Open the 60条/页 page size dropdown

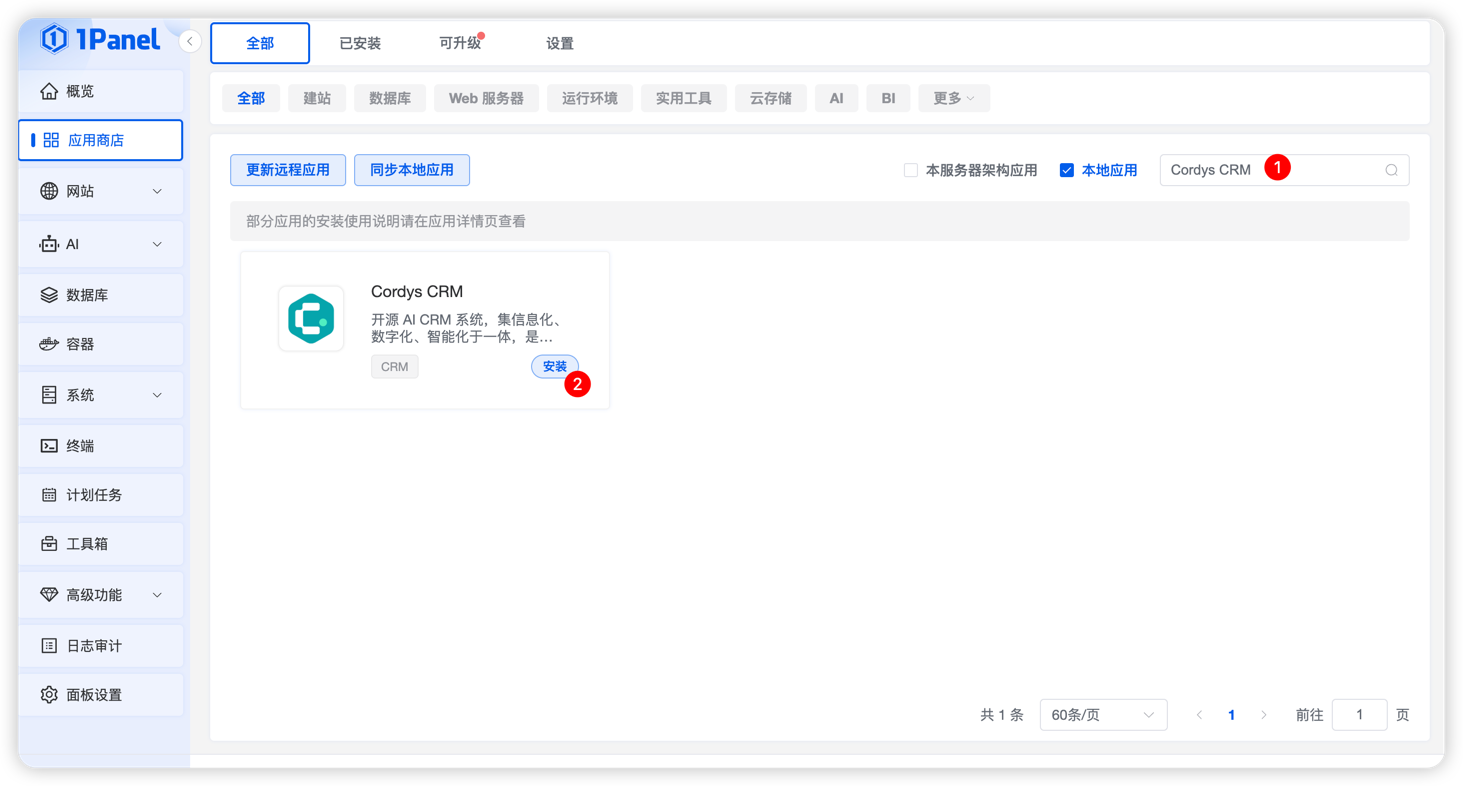[1103, 715]
